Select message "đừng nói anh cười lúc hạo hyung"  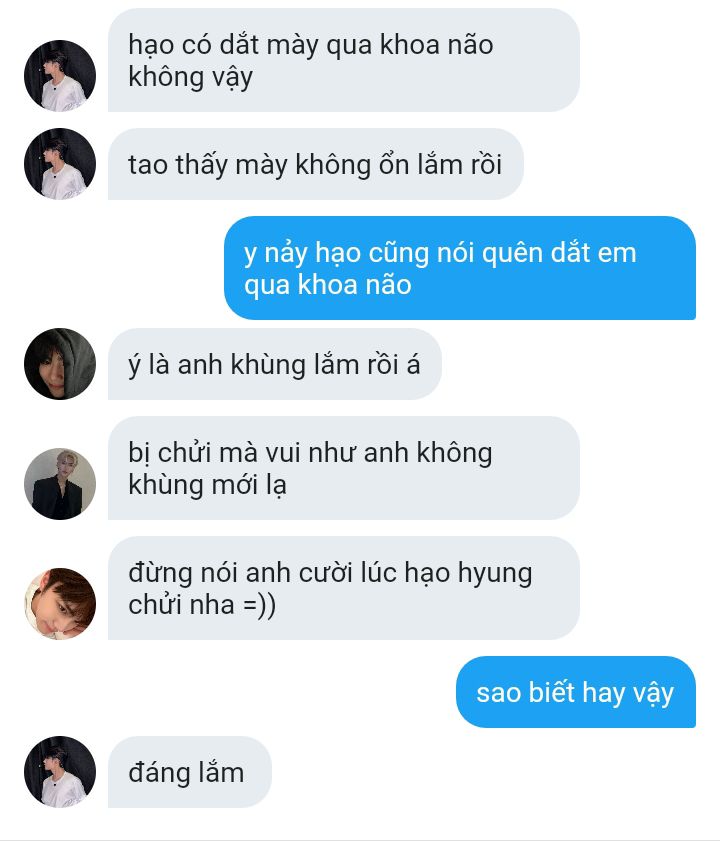click(343, 588)
